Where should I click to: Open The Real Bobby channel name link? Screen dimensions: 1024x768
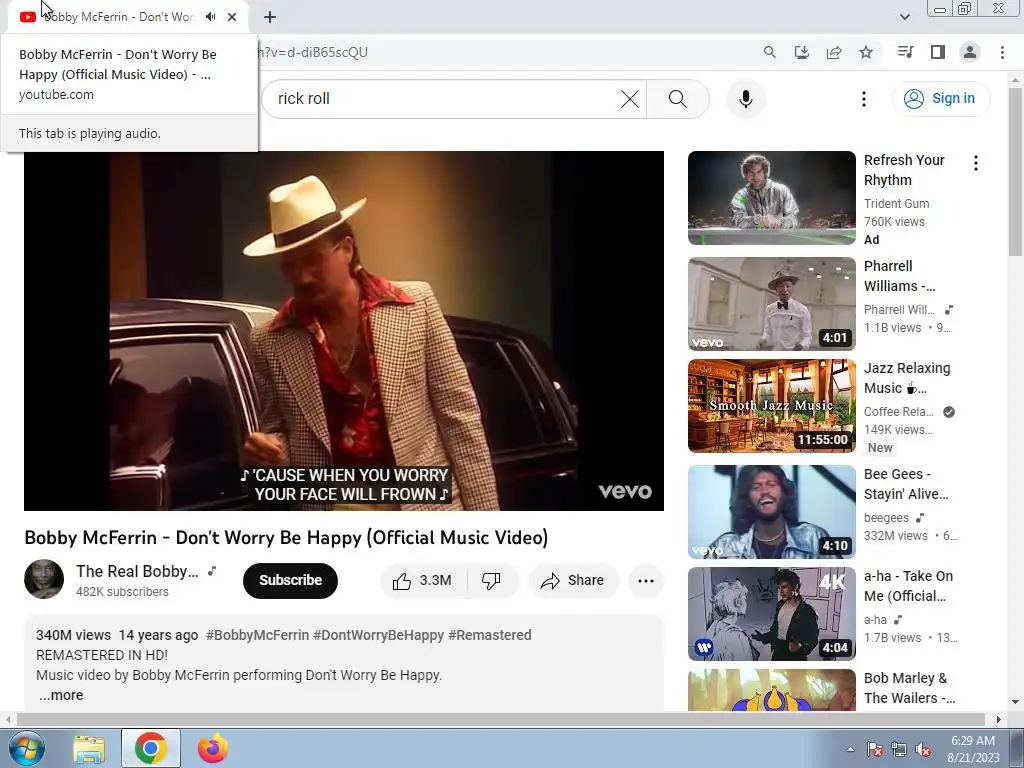click(137, 571)
